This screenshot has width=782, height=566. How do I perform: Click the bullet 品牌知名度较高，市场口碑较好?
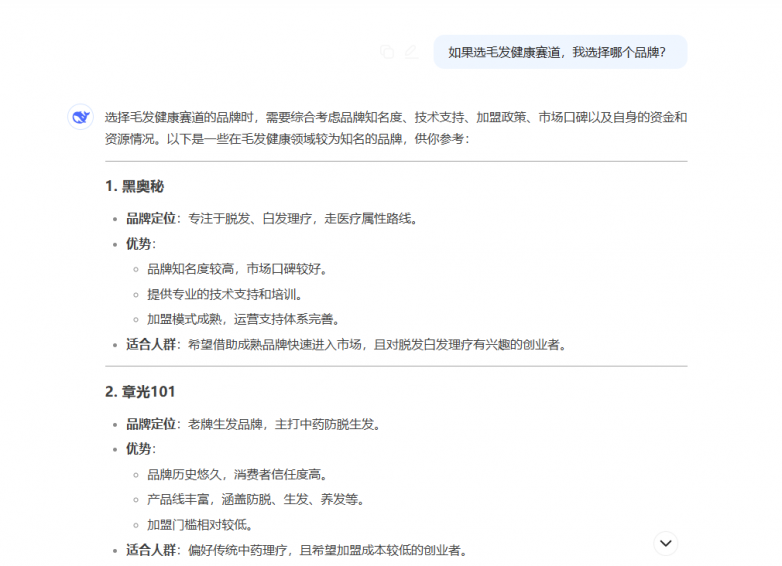(237, 269)
